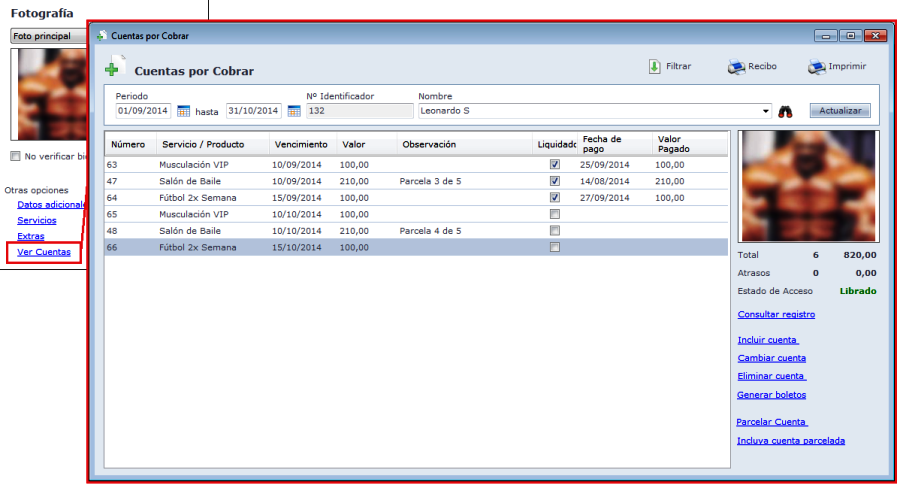Screen dimensions: 900x485
Task: Open calendar picker for start date
Action: (x=184, y=111)
